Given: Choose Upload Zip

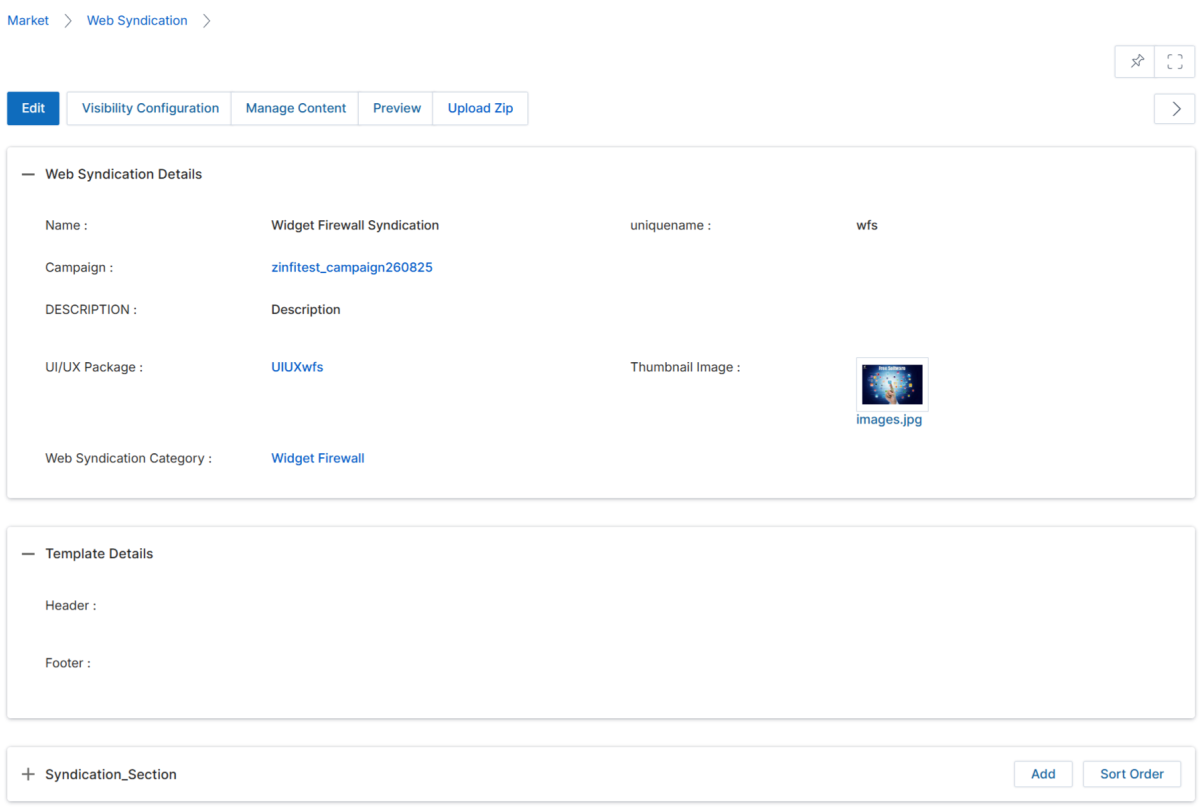Looking at the screenshot, I should [x=480, y=108].
